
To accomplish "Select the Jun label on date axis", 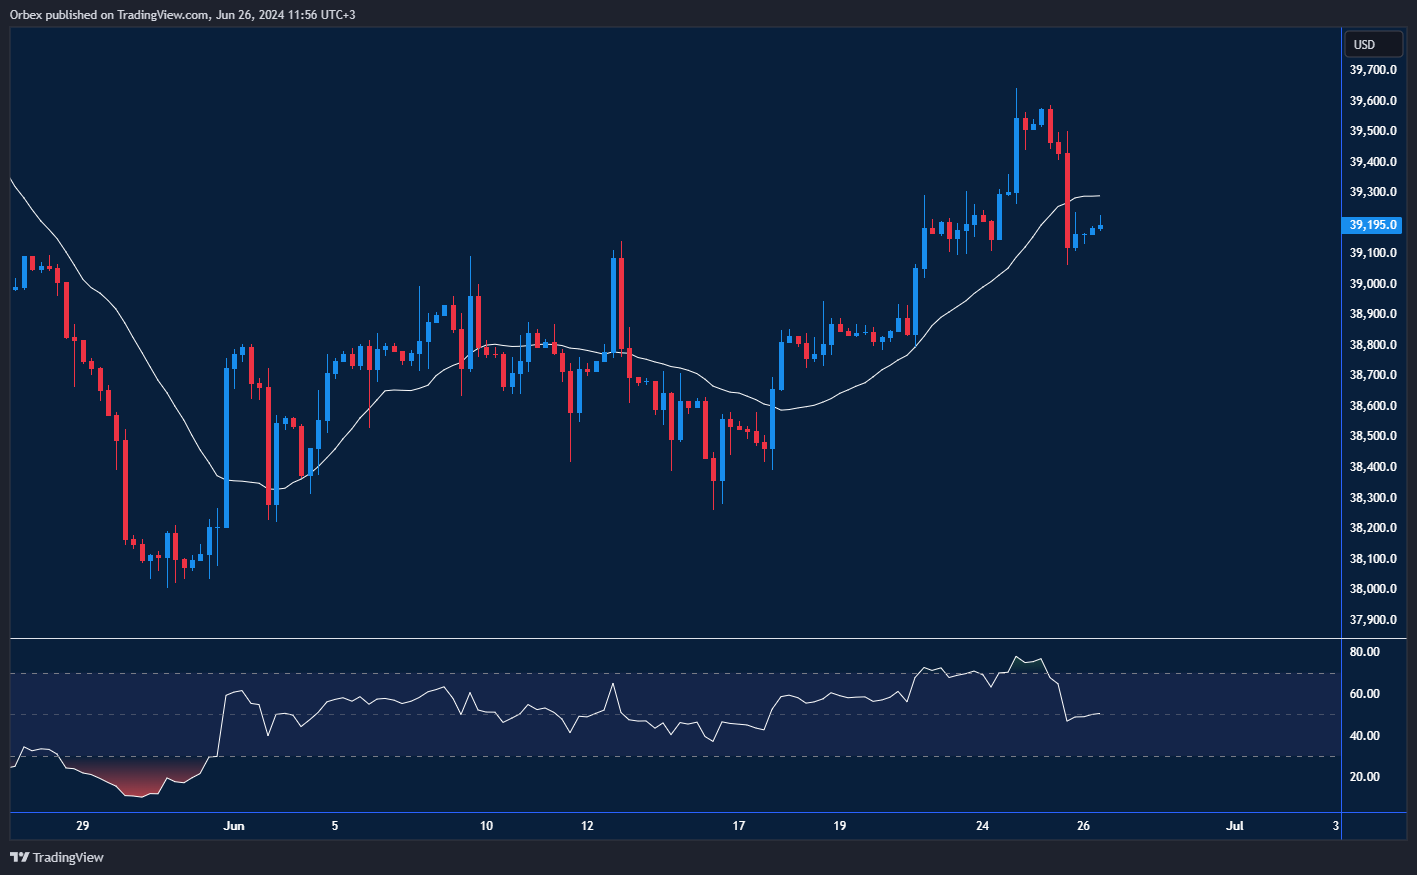I will (x=234, y=826).
